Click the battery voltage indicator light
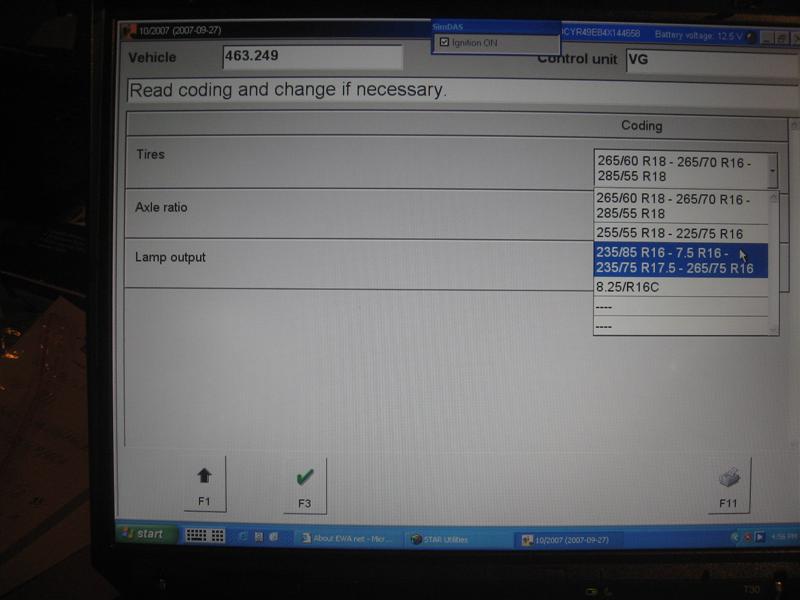This screenshot has height=600, width=800. [x=752, y=37]
